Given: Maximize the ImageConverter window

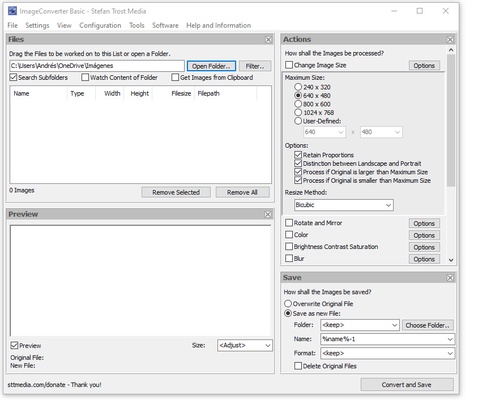Looking at the screenshot, I should coord(420,11).
